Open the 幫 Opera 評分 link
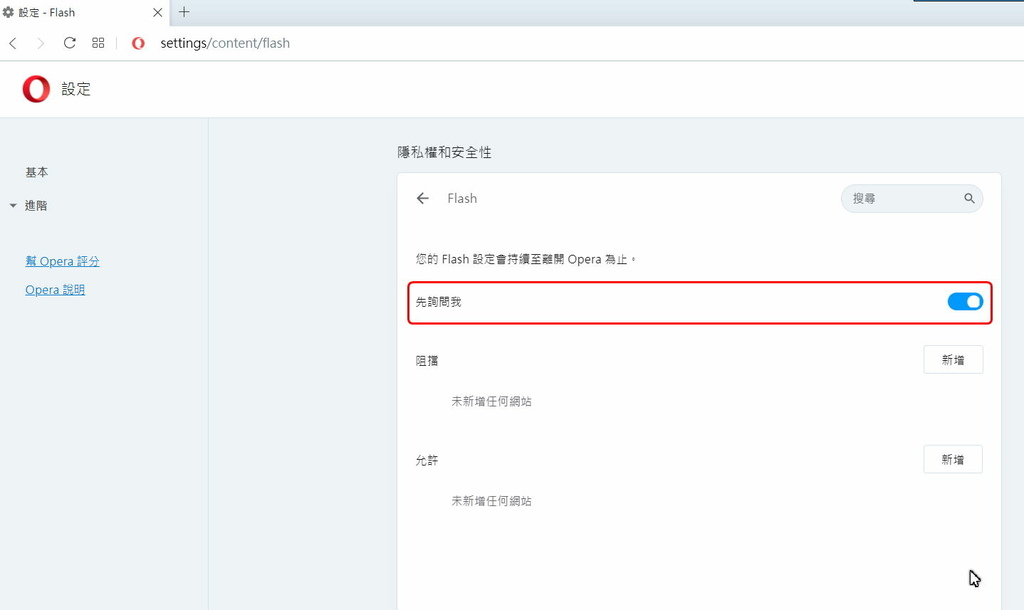Viewport: 1024px width, 610px height. [62, 261]
